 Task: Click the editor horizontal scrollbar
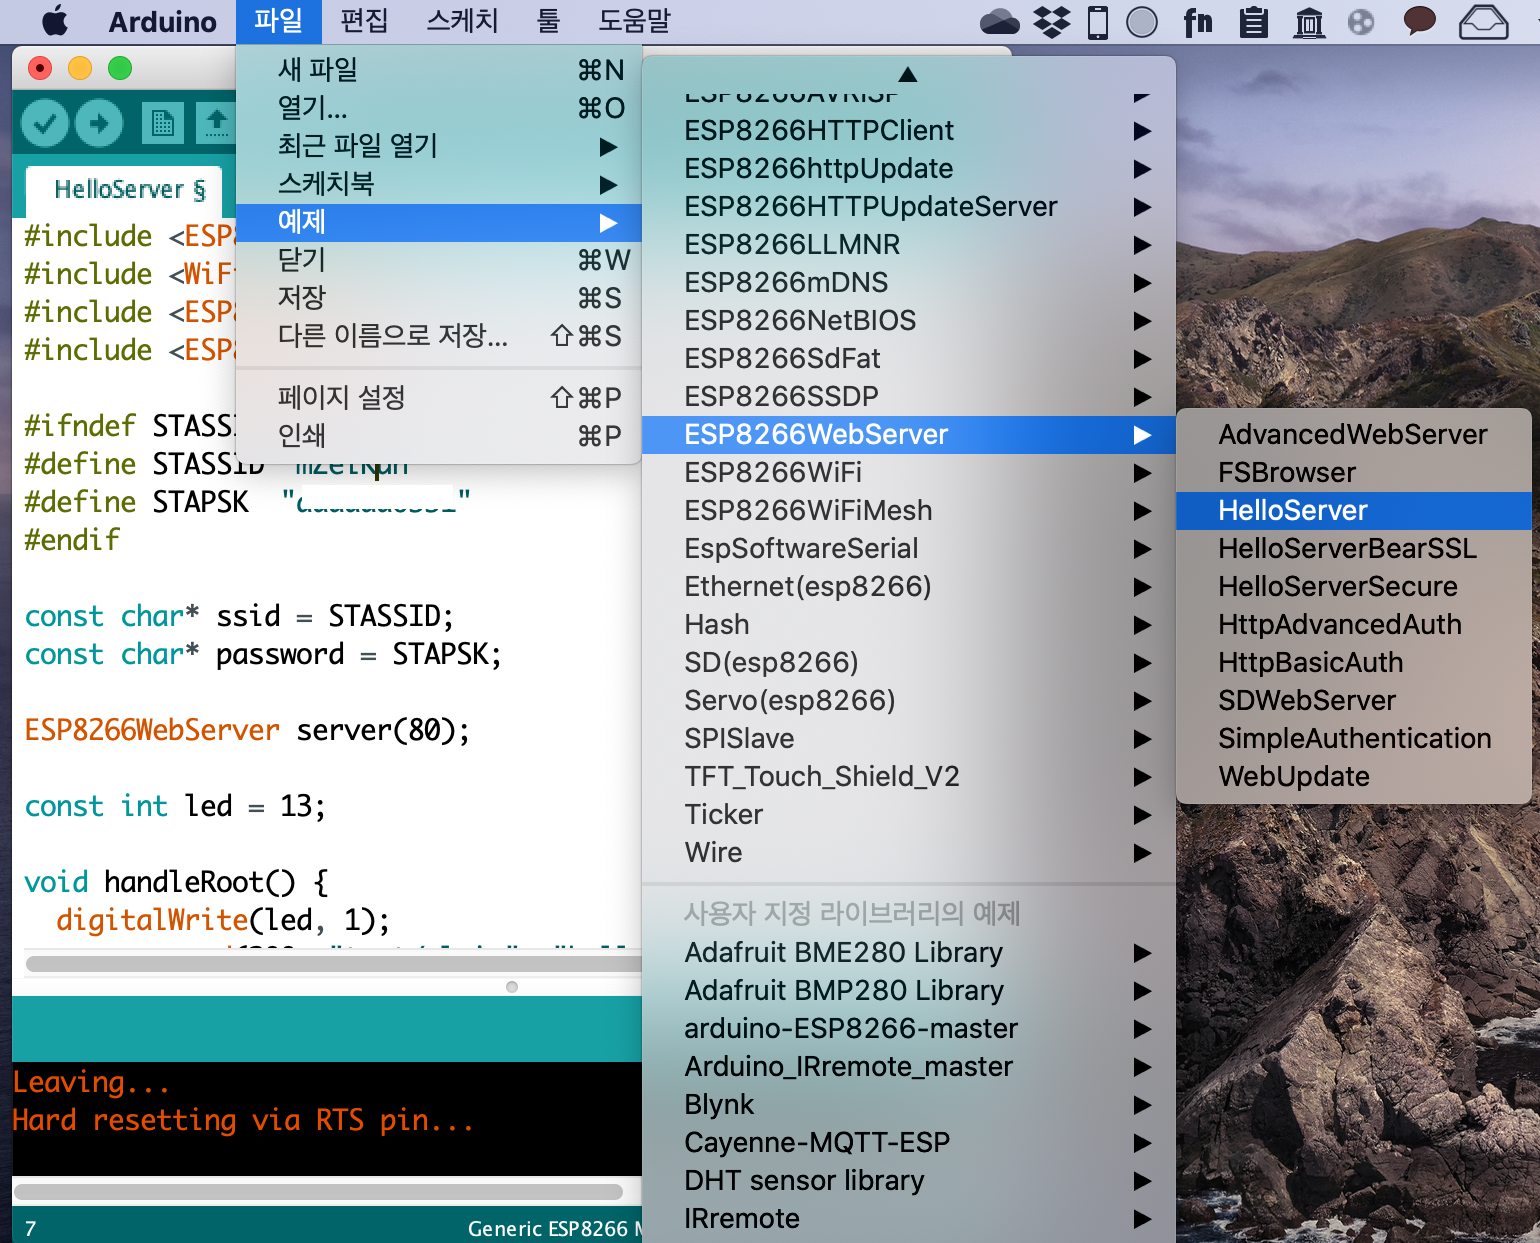pos(333,964)
